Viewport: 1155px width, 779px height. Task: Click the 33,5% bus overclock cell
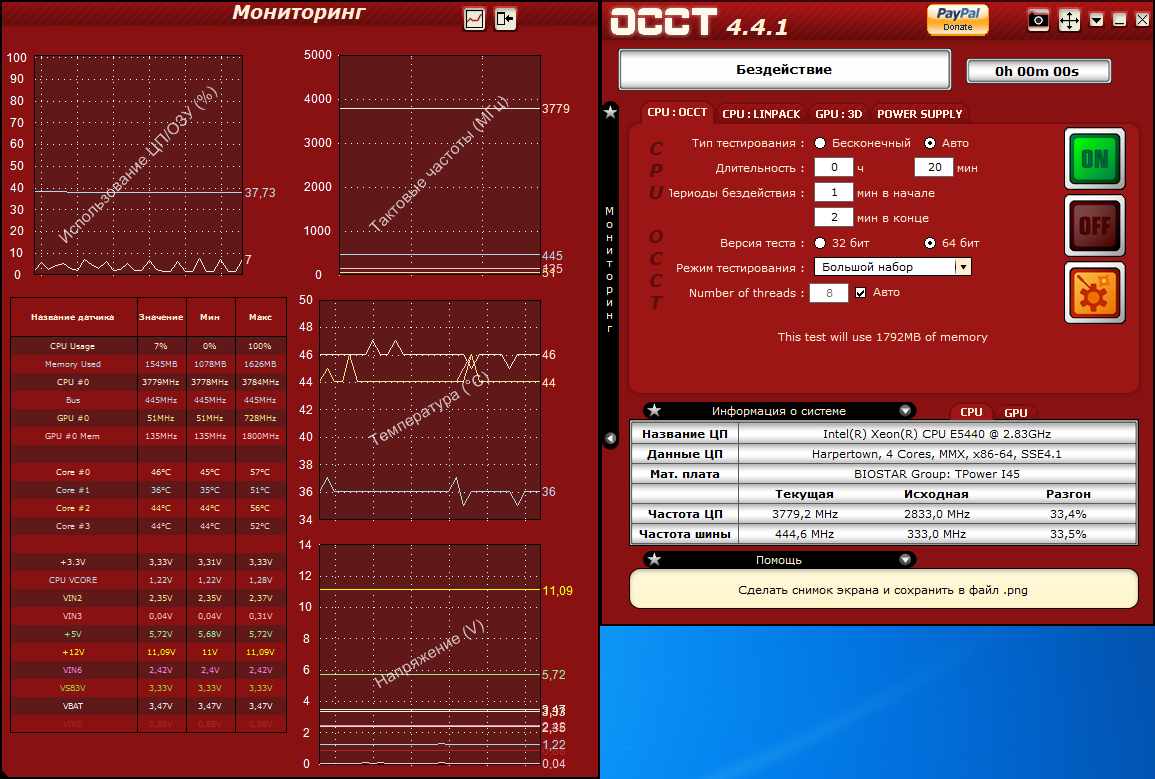click(1068, 534)
